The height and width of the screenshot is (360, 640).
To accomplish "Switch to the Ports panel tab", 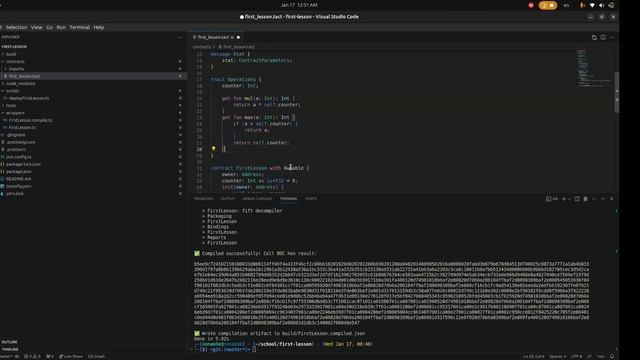I will click(311, 199).
